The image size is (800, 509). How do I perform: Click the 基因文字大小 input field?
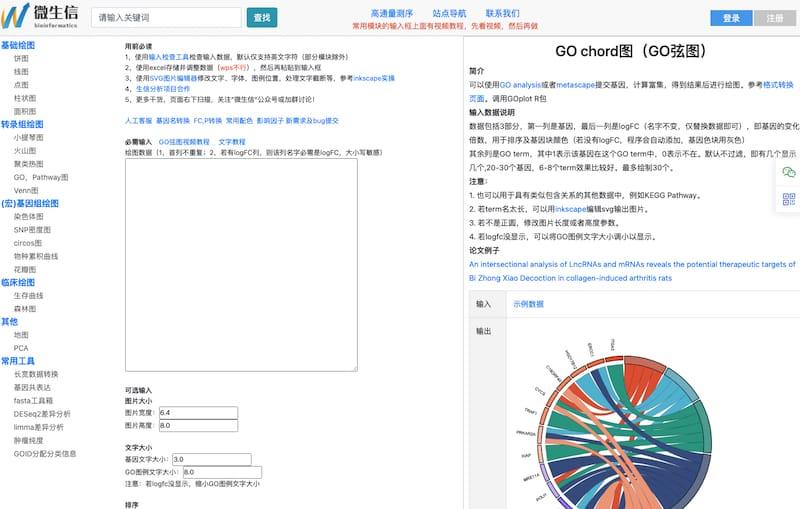(212, 460)
